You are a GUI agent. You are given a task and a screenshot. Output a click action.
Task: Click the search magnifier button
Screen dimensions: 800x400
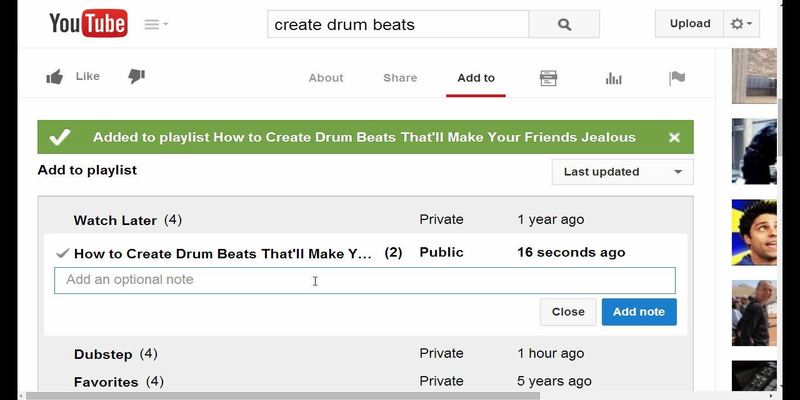[564, 24]
